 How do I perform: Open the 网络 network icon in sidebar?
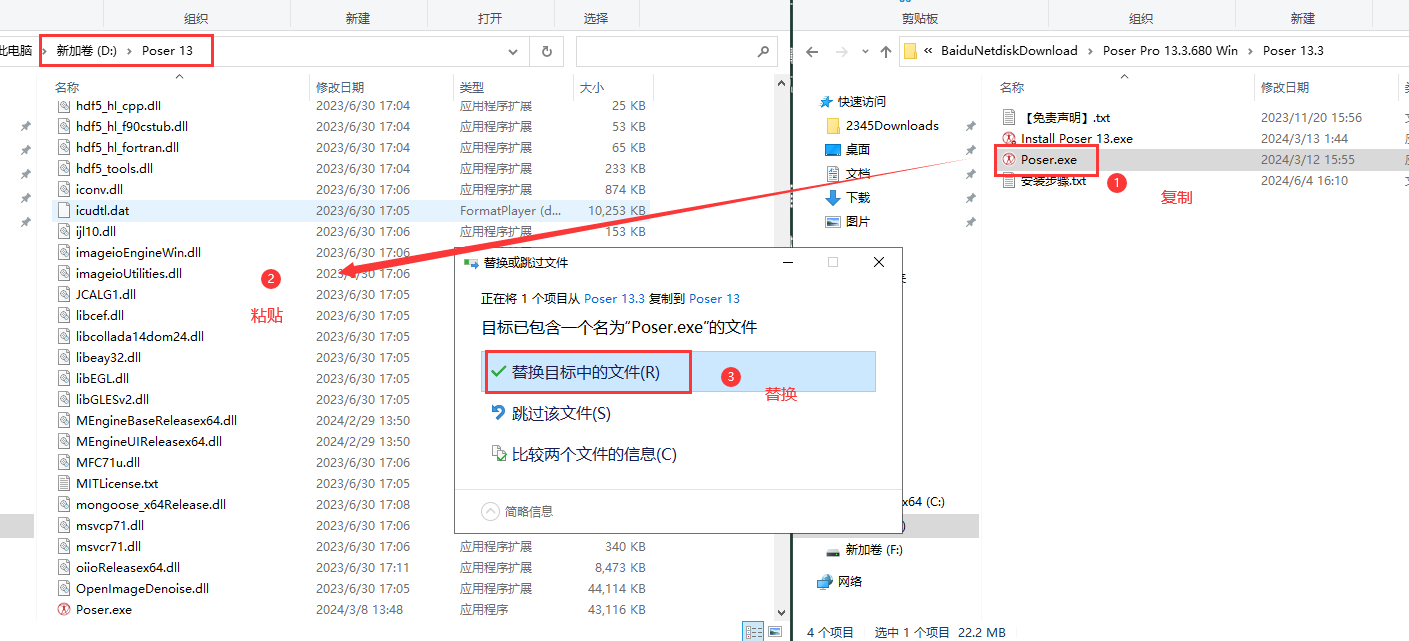(x=825, y=582)
